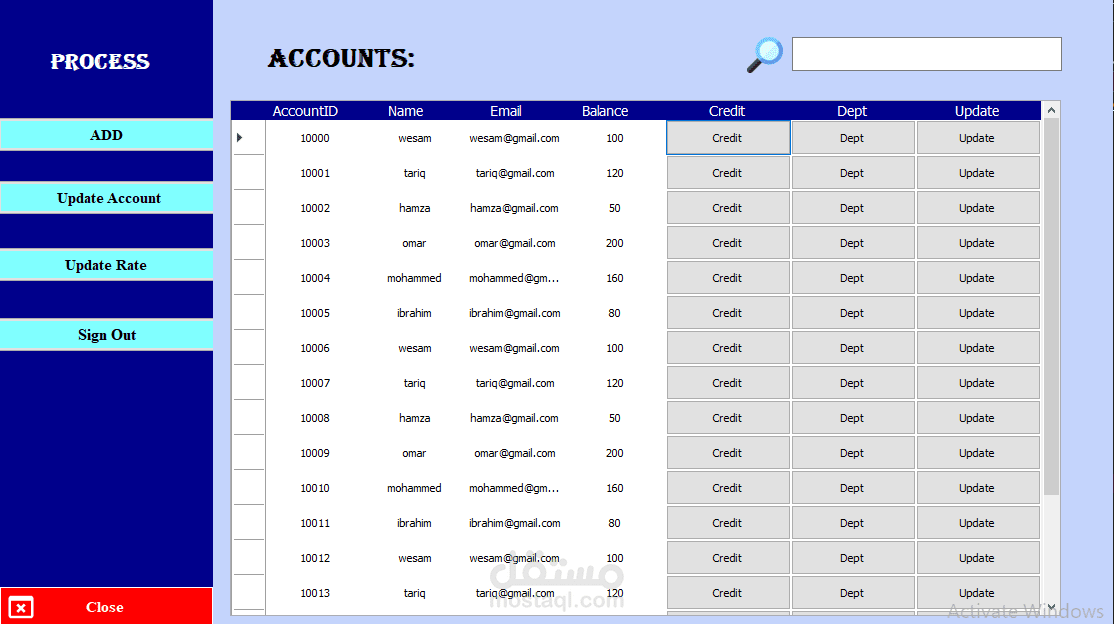Click Credit for account 10007

pyautogui.click(x=728, y=383)
